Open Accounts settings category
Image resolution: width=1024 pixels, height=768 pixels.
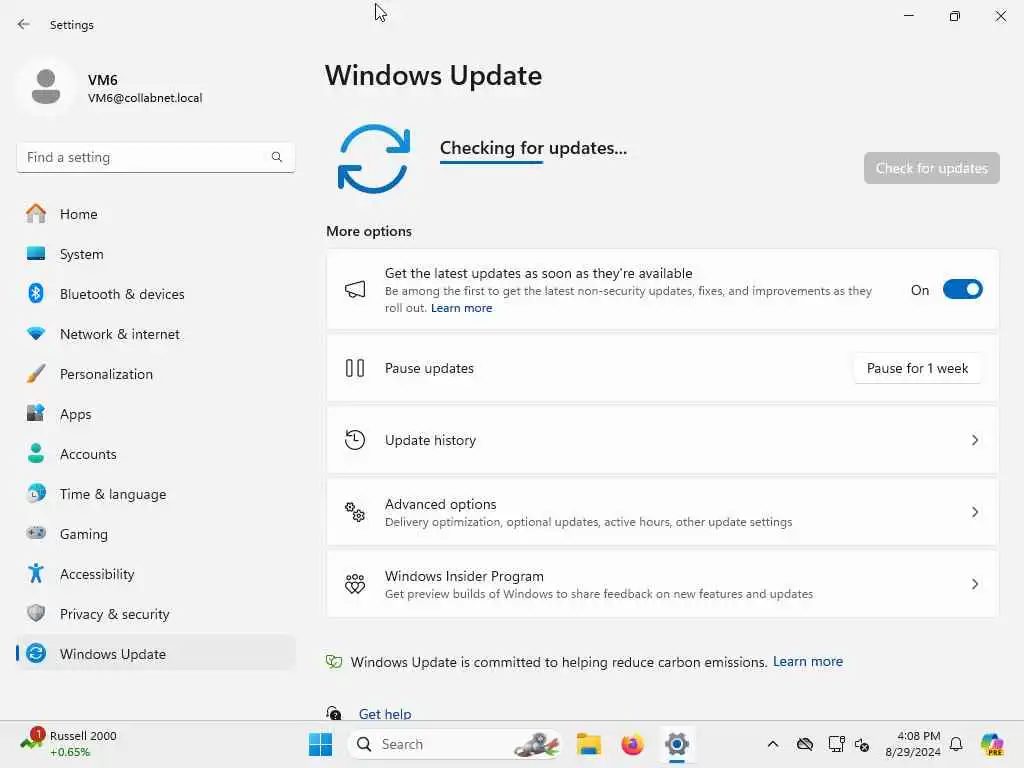155,454
